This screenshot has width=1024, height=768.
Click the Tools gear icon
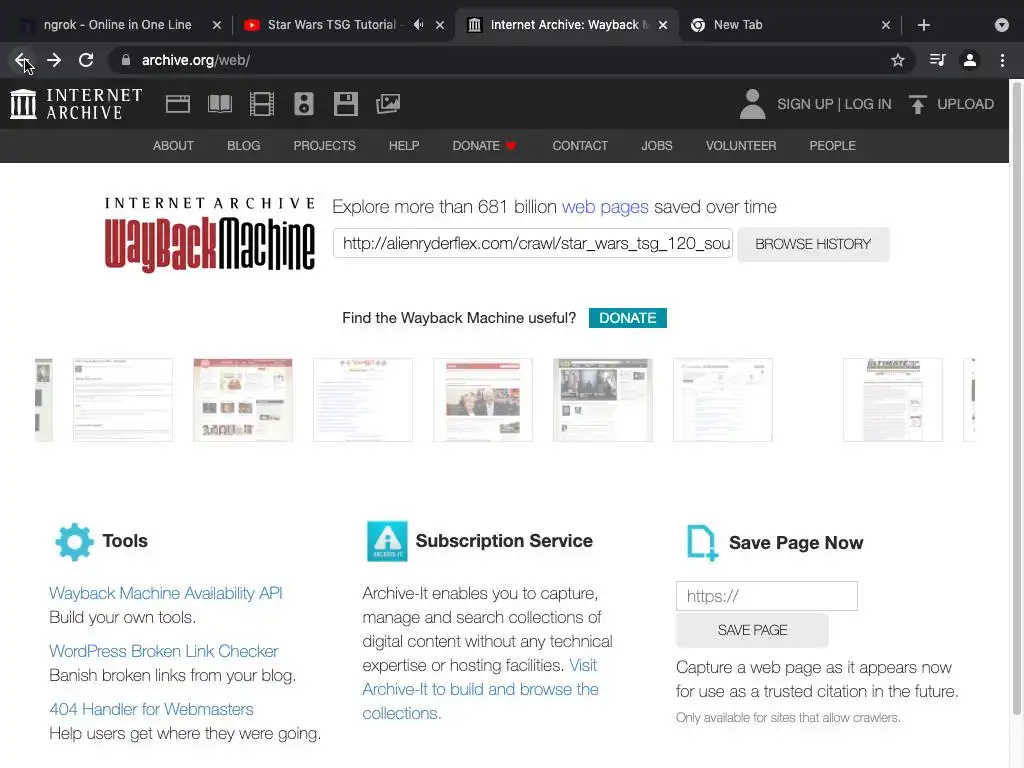74,541
